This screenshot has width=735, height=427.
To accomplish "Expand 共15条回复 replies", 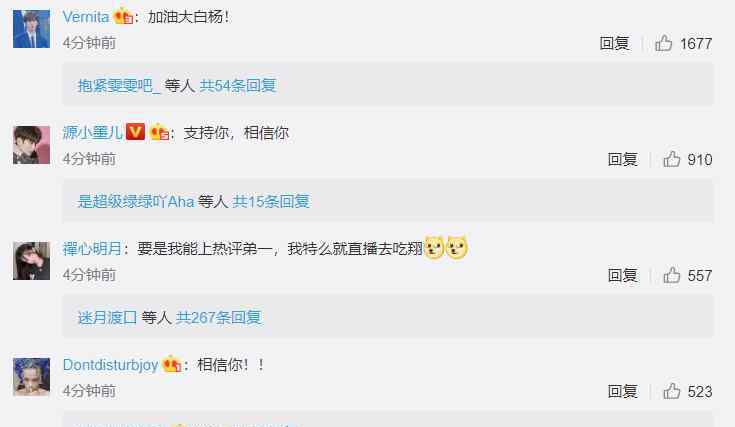I will pos(271,202).
